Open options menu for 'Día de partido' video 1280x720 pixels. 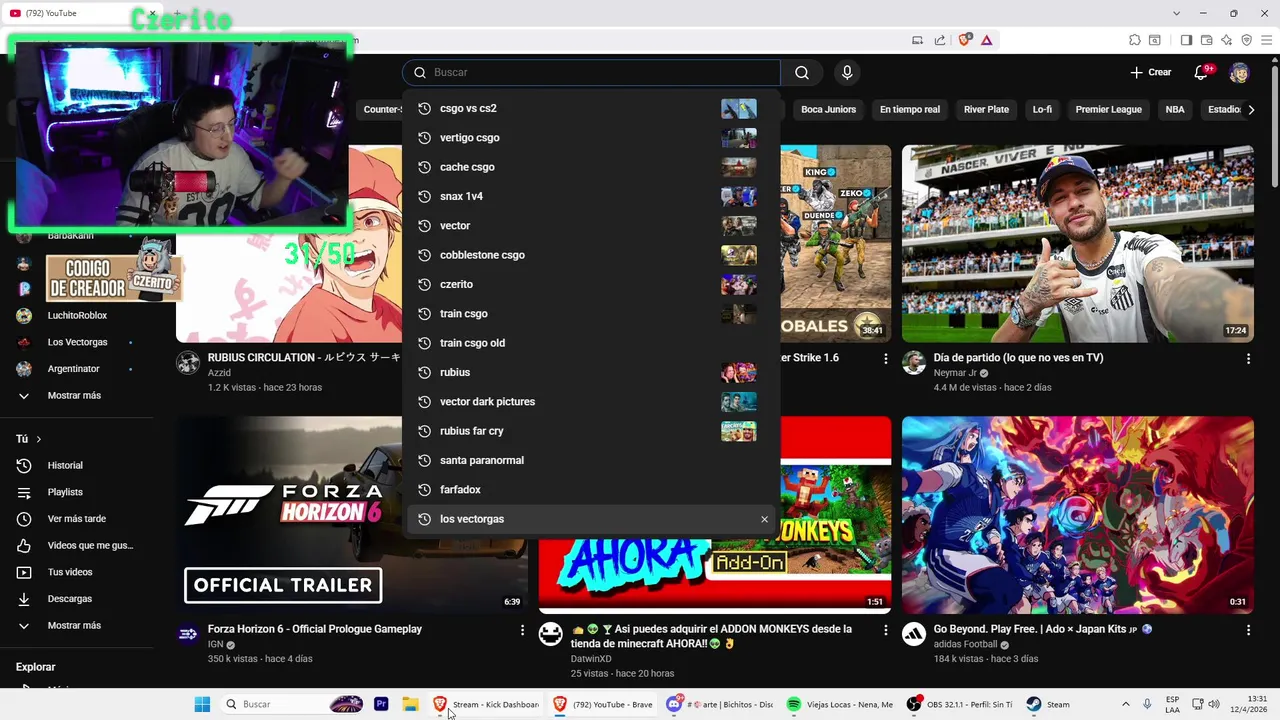pyautogui.click(x=1248, y=358)
